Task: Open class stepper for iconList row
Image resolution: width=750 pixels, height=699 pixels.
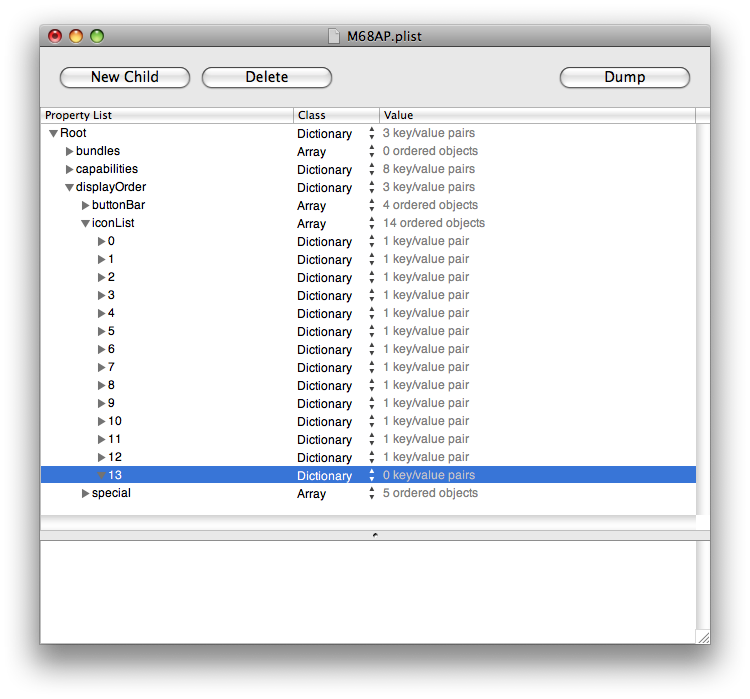Action: point(372,223)
